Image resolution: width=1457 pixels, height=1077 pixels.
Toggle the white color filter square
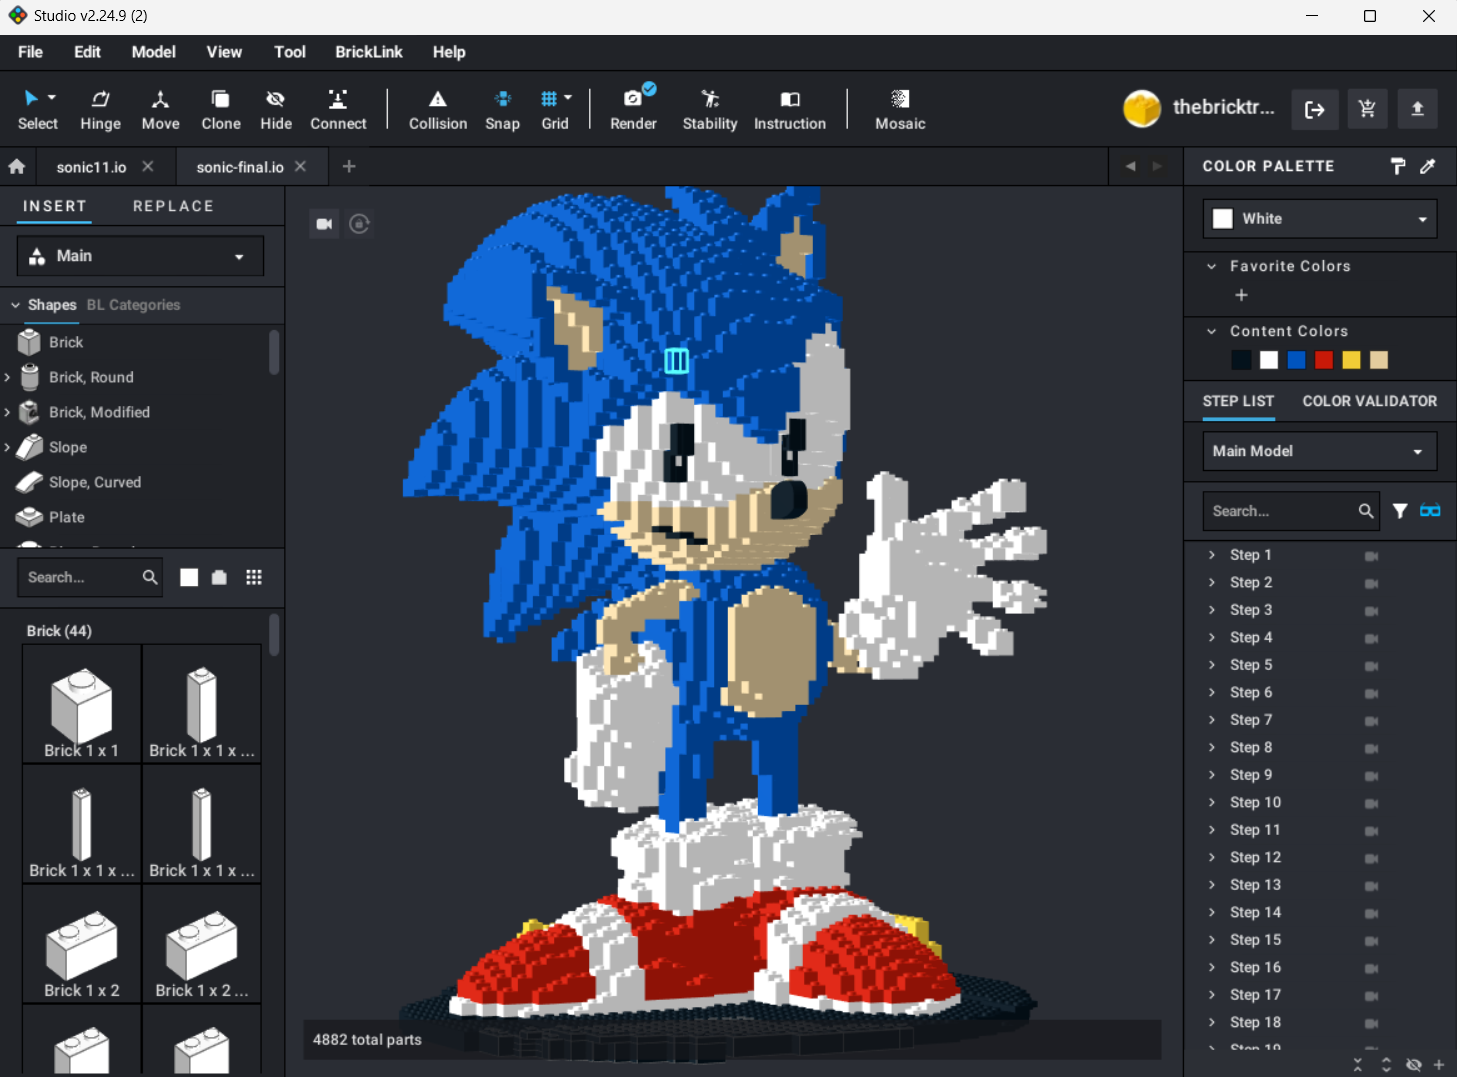189,577
